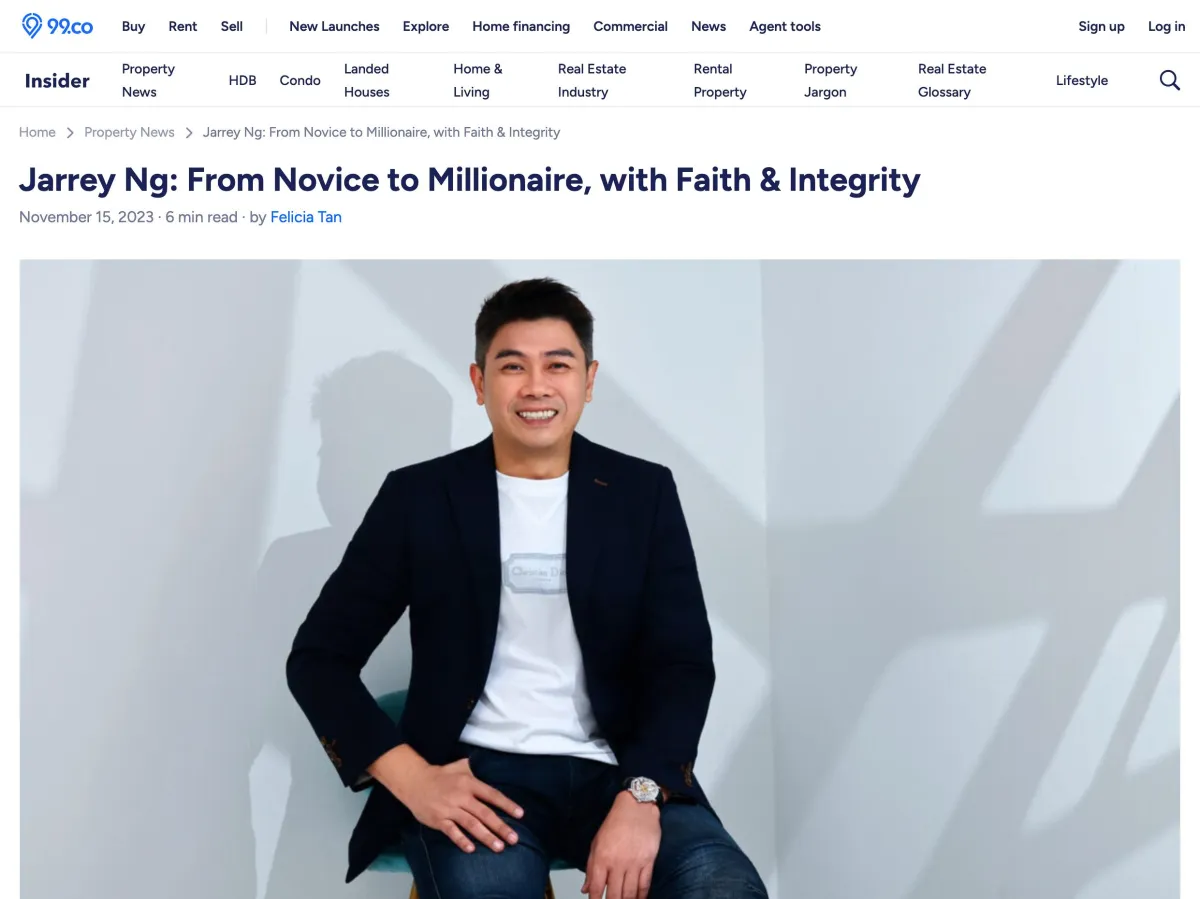1200x899 pixels.
Task: Click the 99.co logo icon
Action: (57, 26)
